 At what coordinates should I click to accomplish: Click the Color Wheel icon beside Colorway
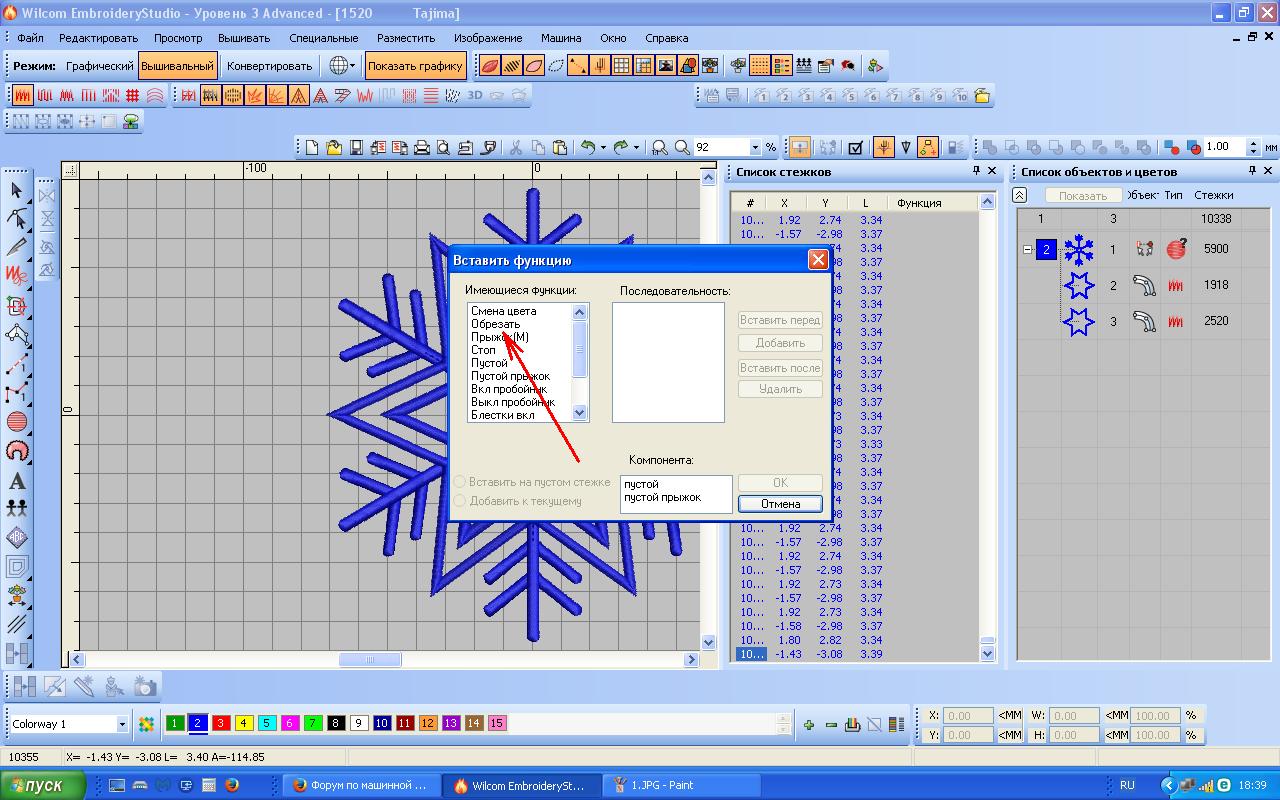click(x=147, y=724)
